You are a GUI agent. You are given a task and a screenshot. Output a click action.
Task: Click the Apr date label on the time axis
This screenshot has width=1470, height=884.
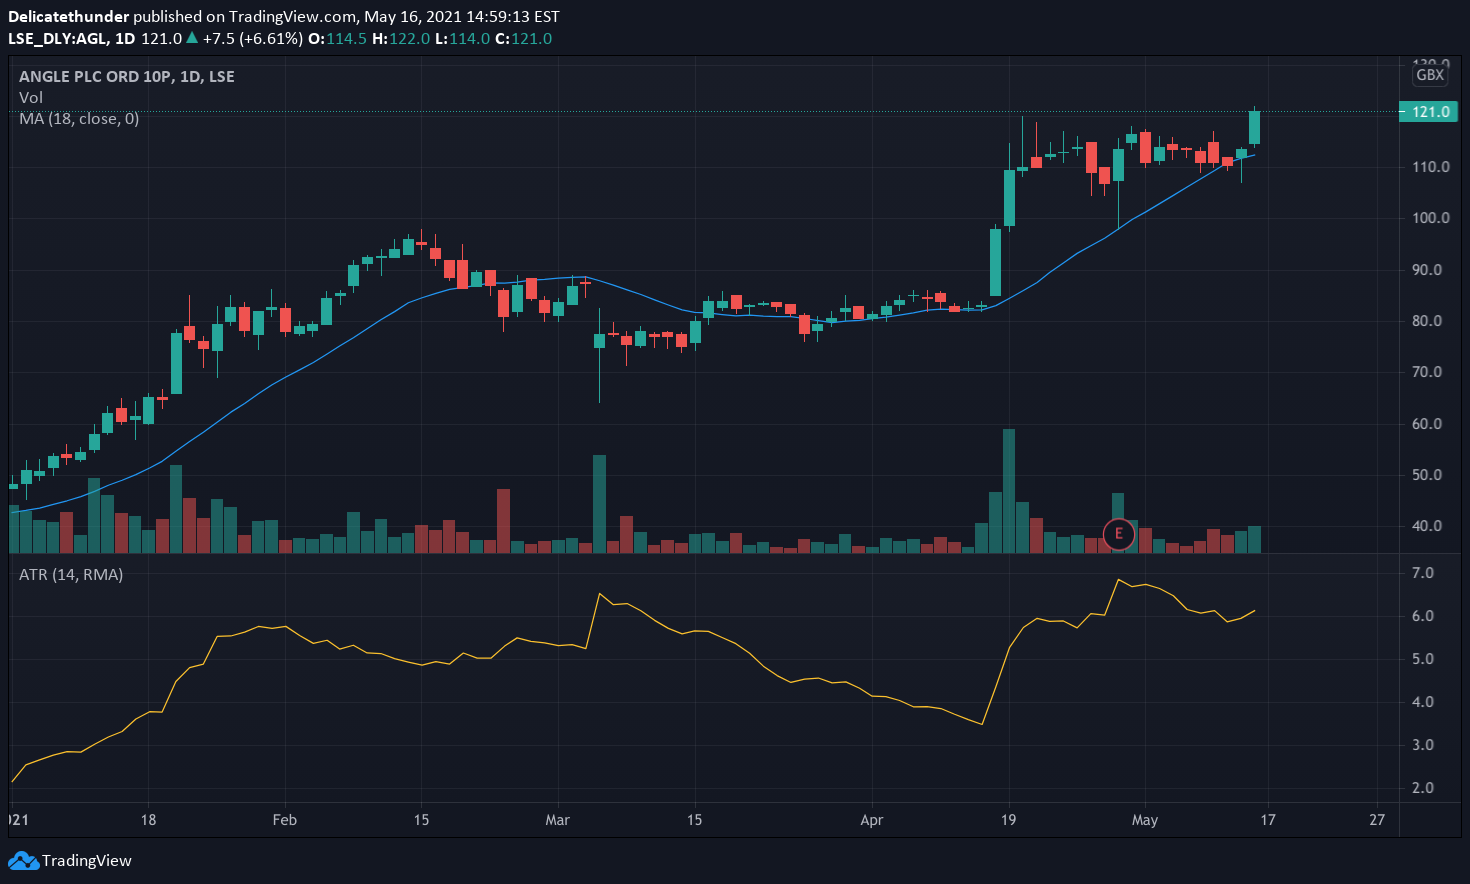tap(872, 820)
